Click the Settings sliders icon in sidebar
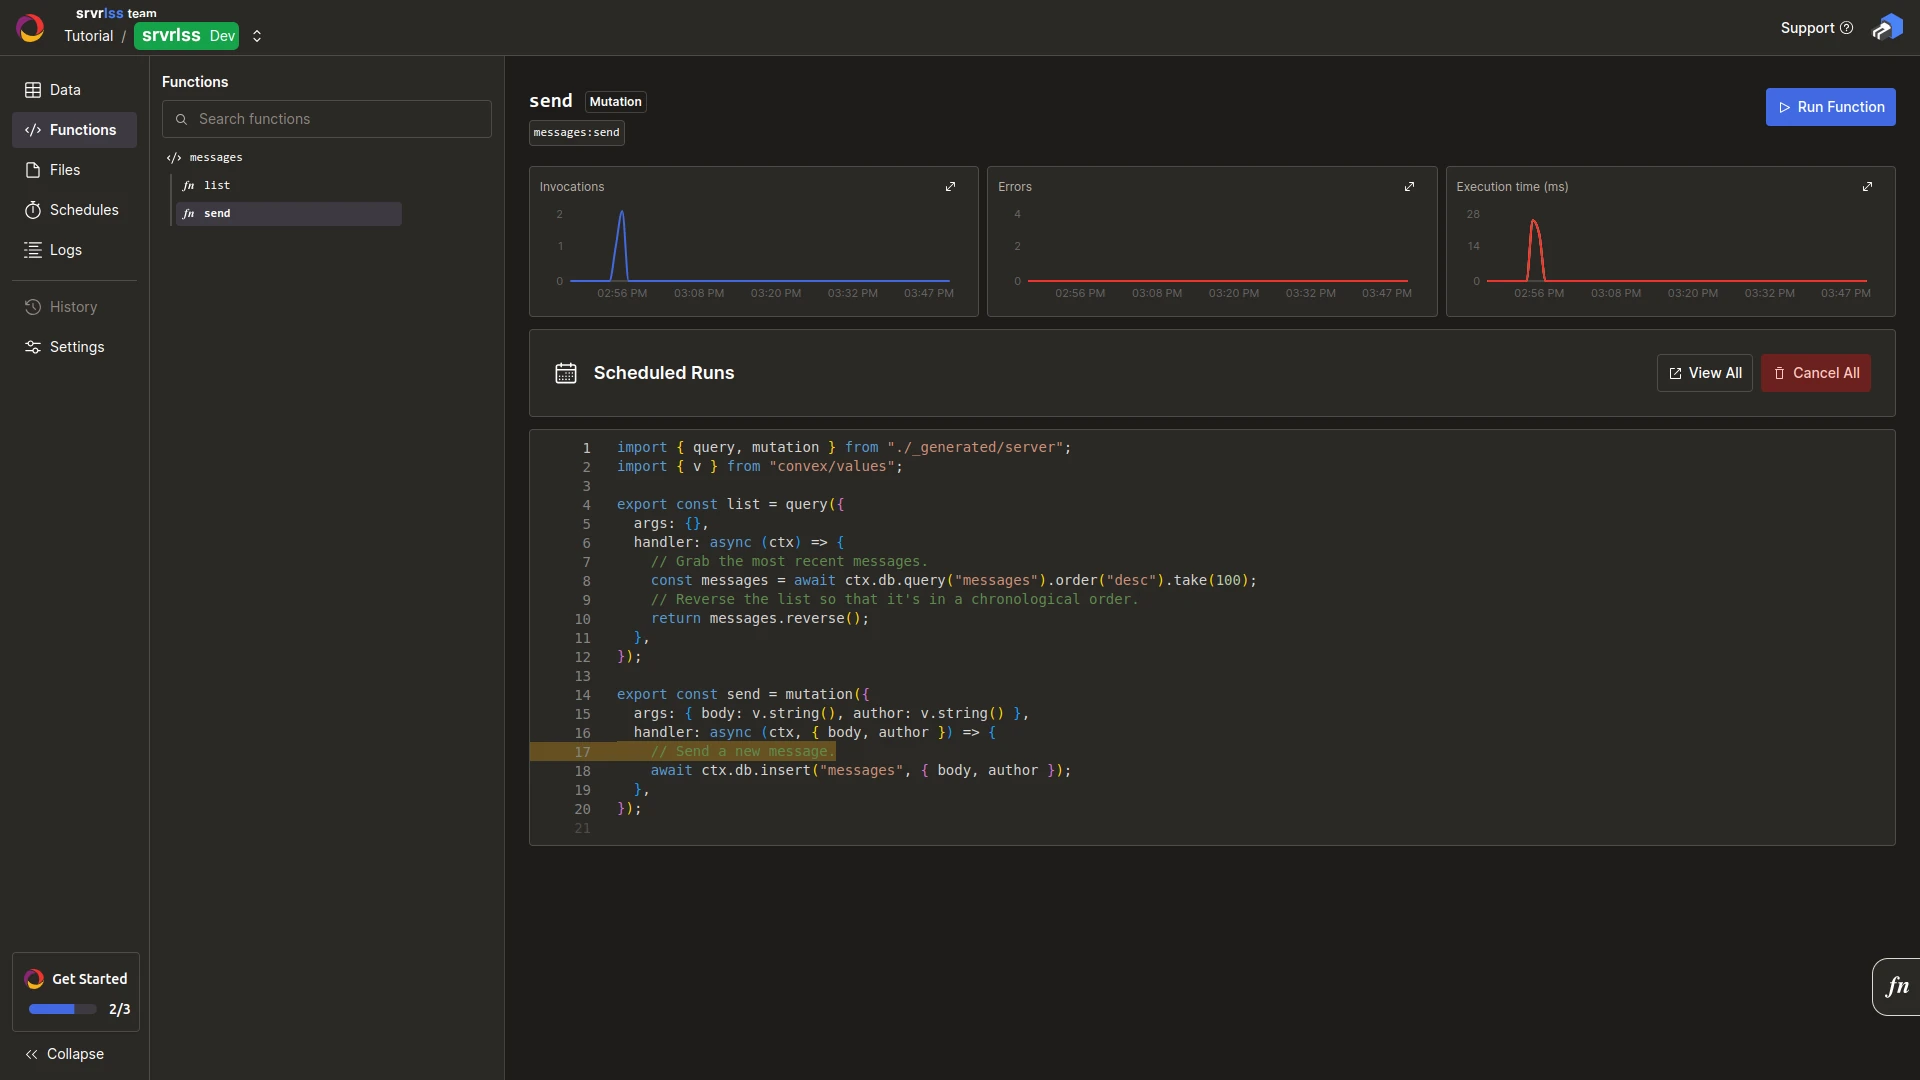This screenshot has width=1920, height=1080. coord(33,347)
